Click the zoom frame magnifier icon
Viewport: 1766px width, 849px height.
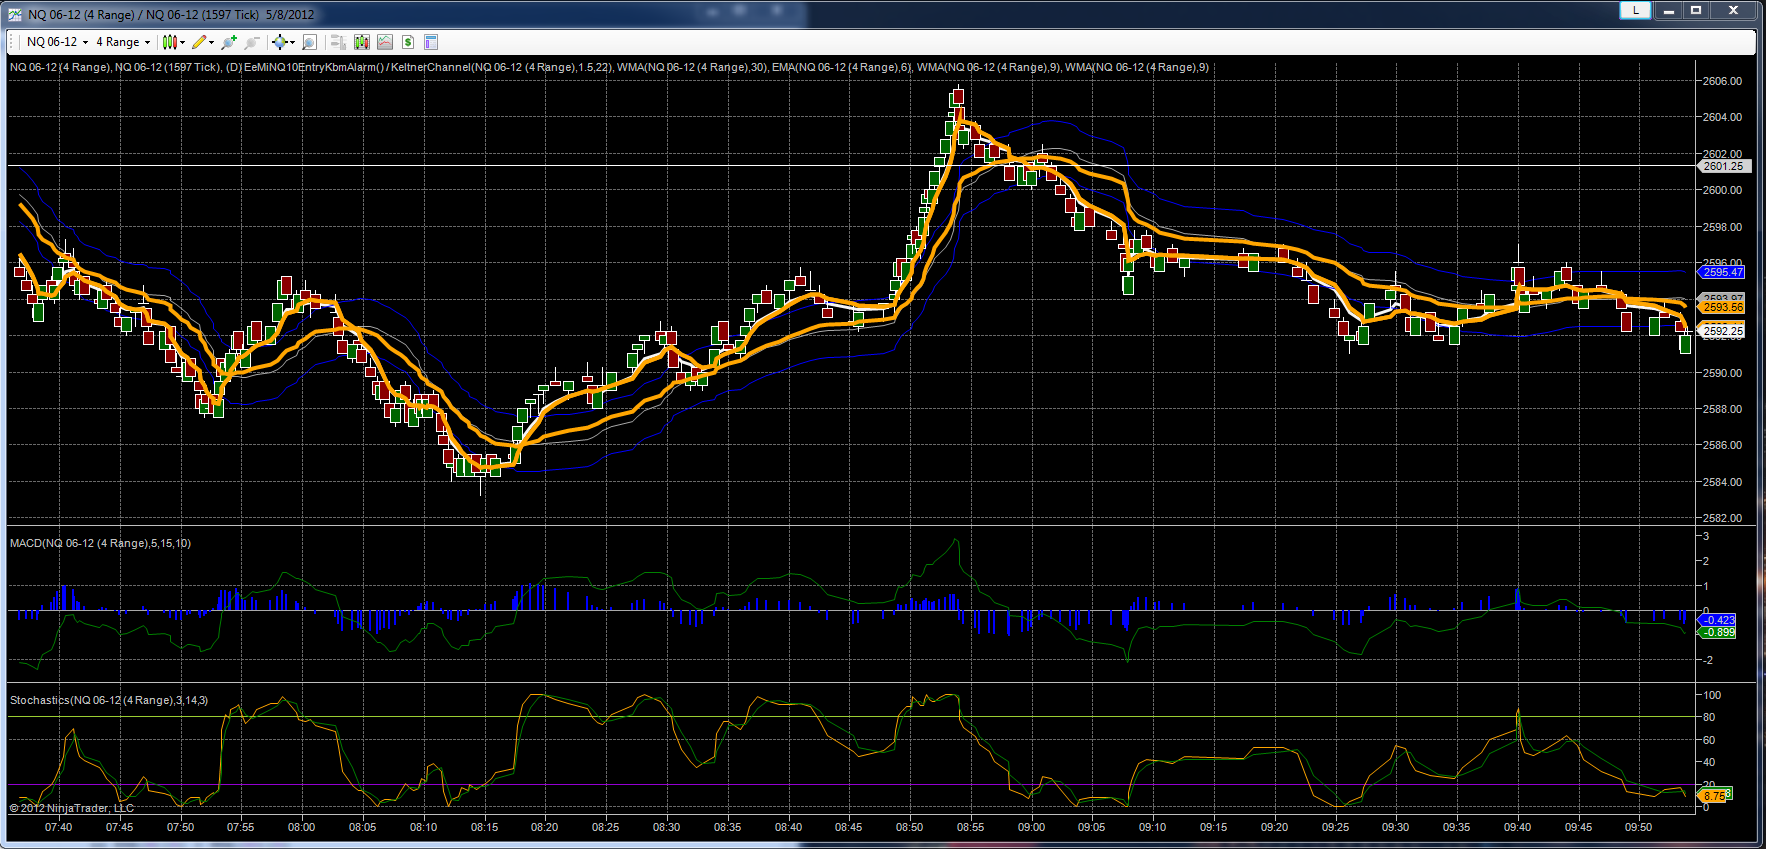coord(309,42)
